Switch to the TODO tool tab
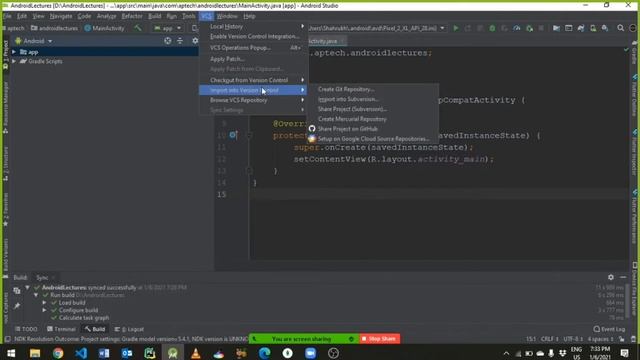Screen dimensions: 640x360 [26, 329]
